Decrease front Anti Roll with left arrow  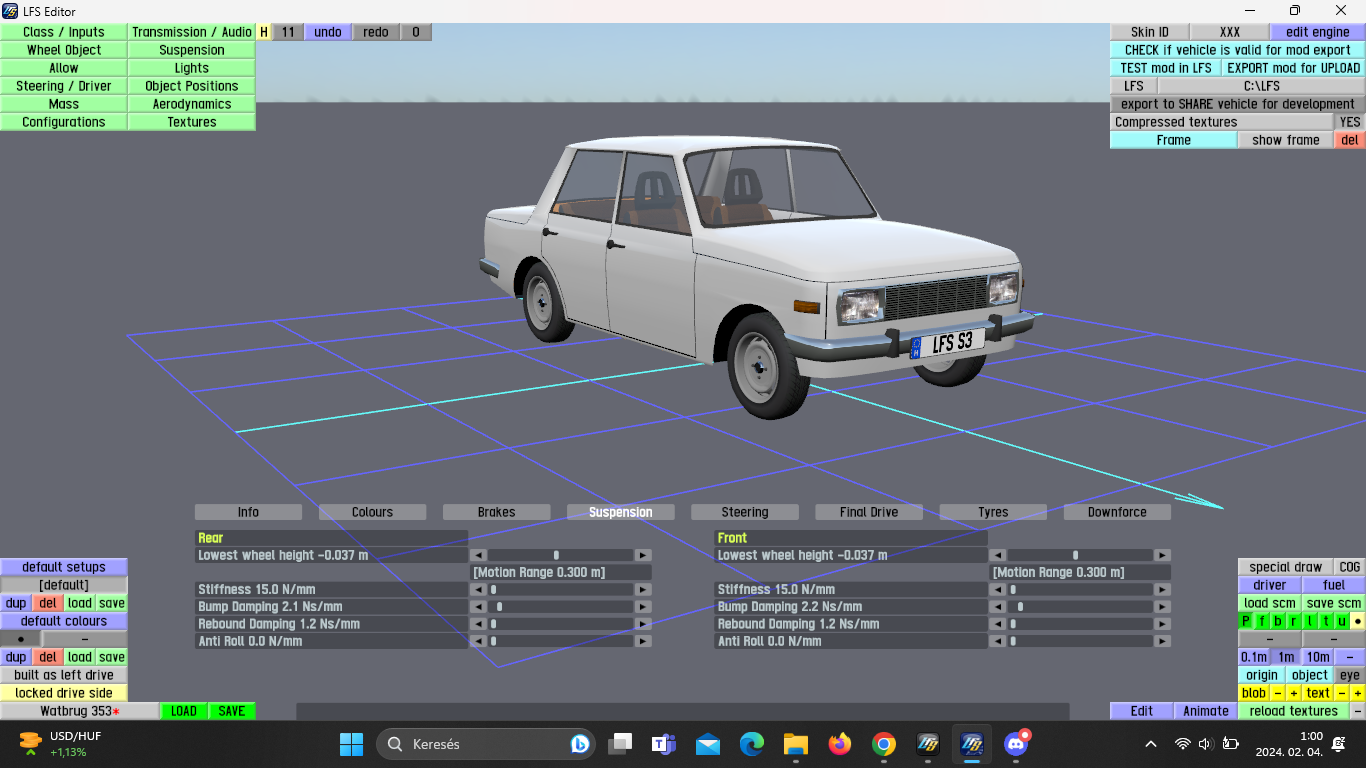pyautogui.click(x=998, y=641)
